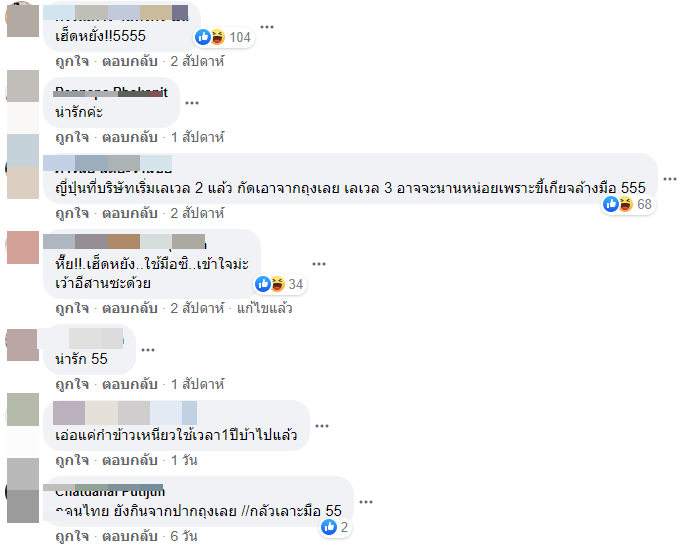
Task: Open options for เฮ็ดหยัง!!5555 comment
Action: click(x=267, y=27)
